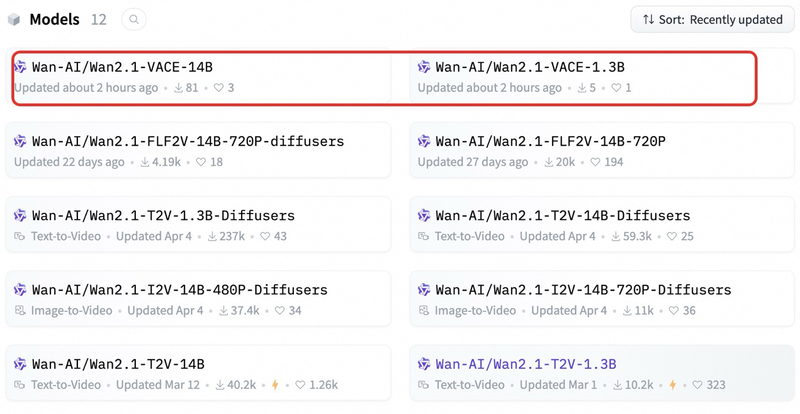
Task: Click the download icon on Wan2.1-I2V-14B-480P-Diffusers
Action: tap(211, 311)
